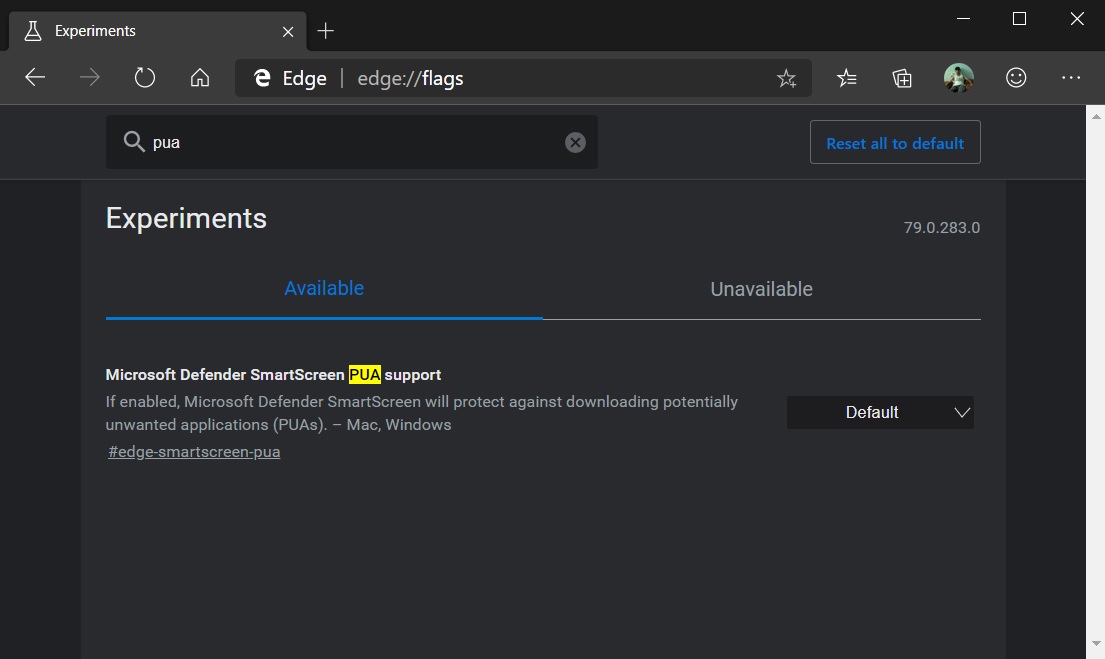Viewport: 1105px width, 659px height.
Task: Open the Default dropdown for PUA support
Action: click(880, 412)
